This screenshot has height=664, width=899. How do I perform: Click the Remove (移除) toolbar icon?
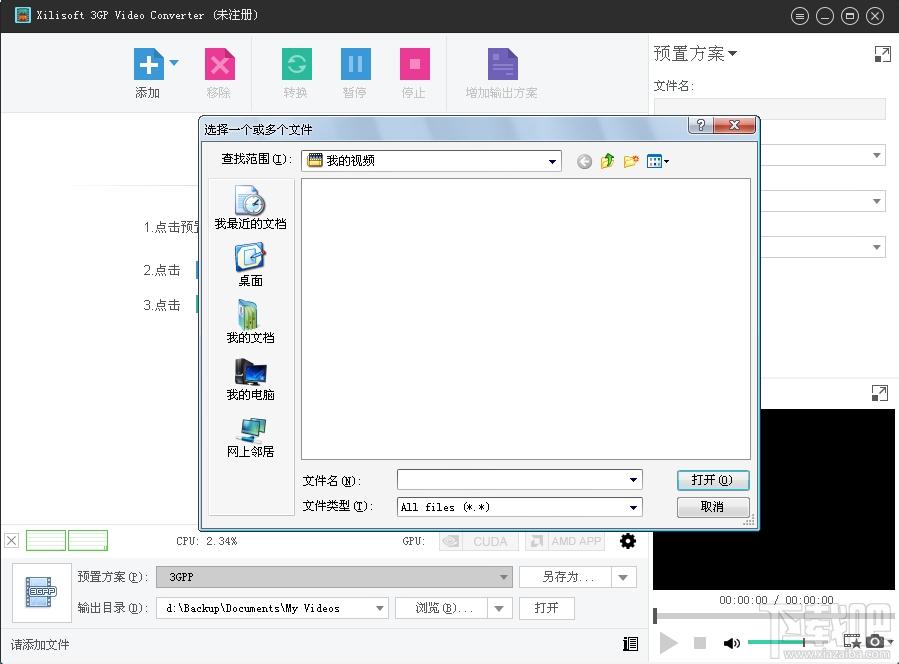(220, 64)
